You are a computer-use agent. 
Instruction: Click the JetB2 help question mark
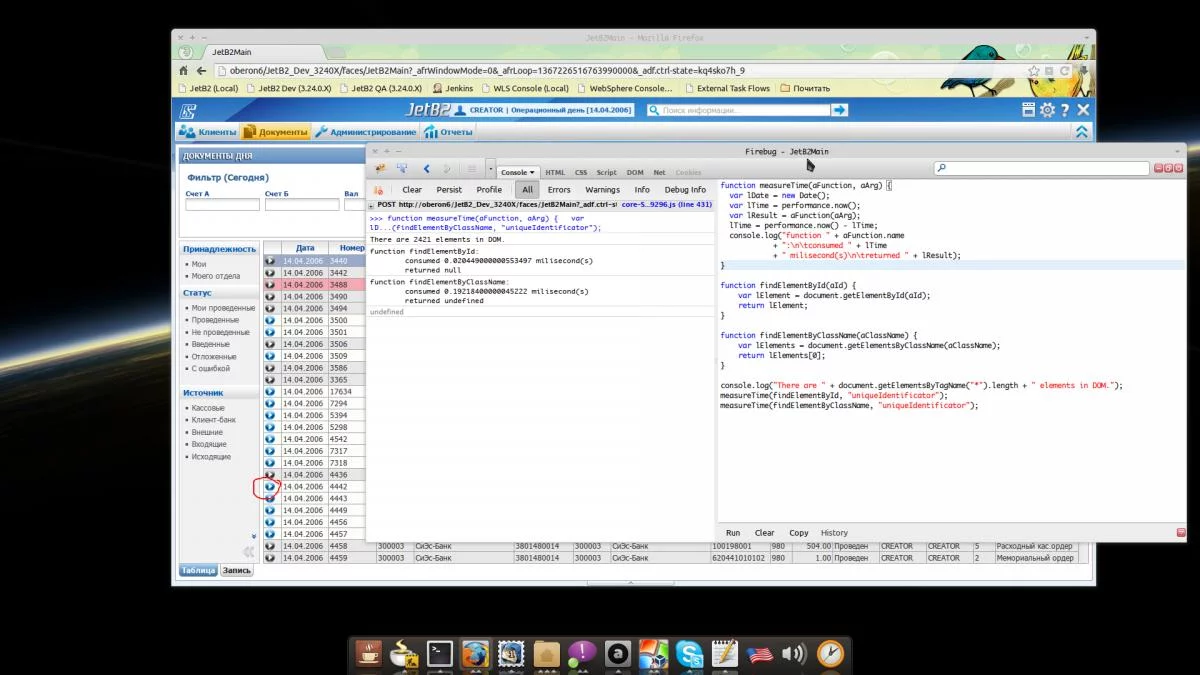tap(1065, 110)
